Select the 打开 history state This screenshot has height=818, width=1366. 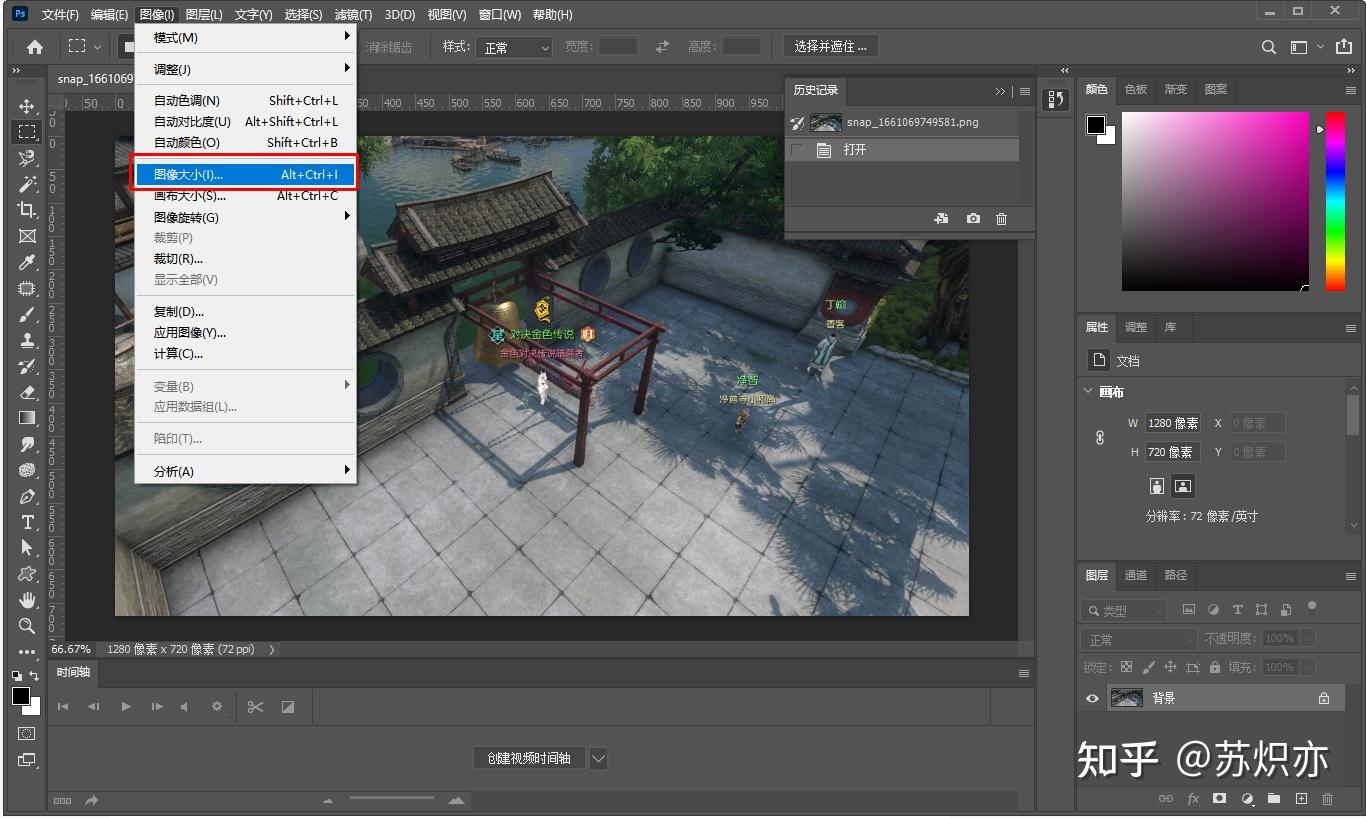(902, 150)
